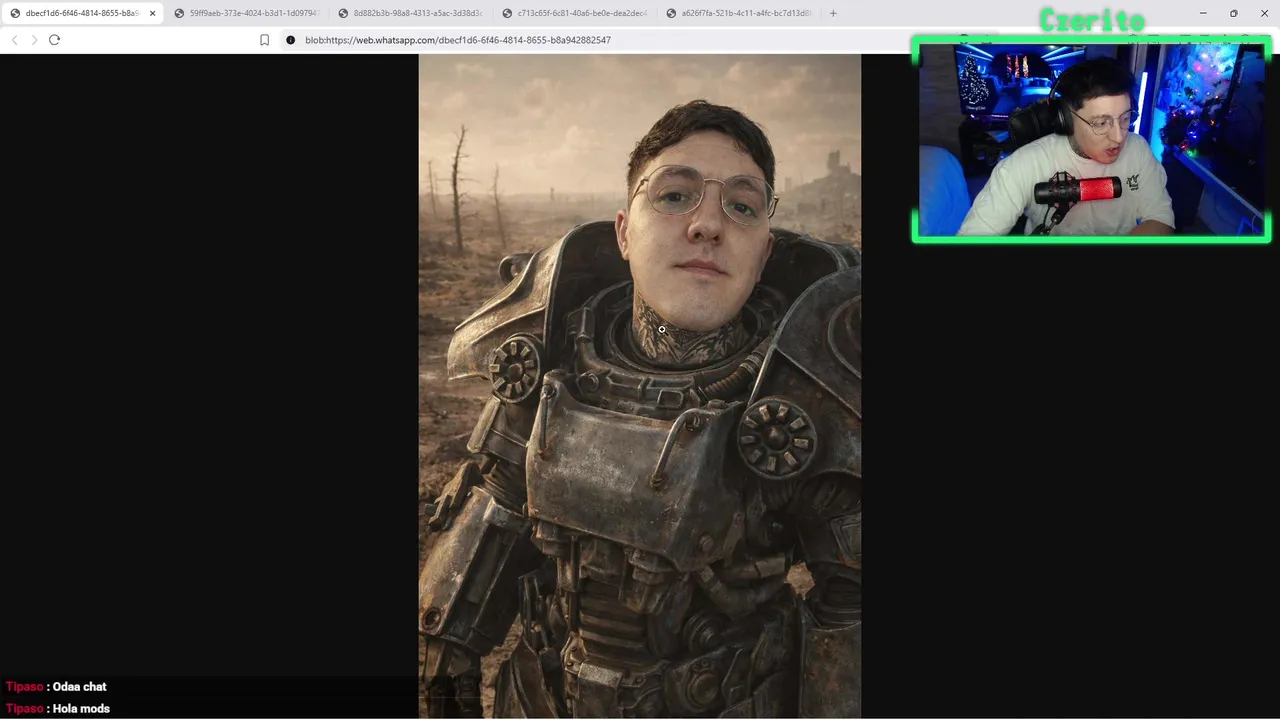
Task: View site information icon in address bar
Action: pyautogui.click(x=290, y=40)
